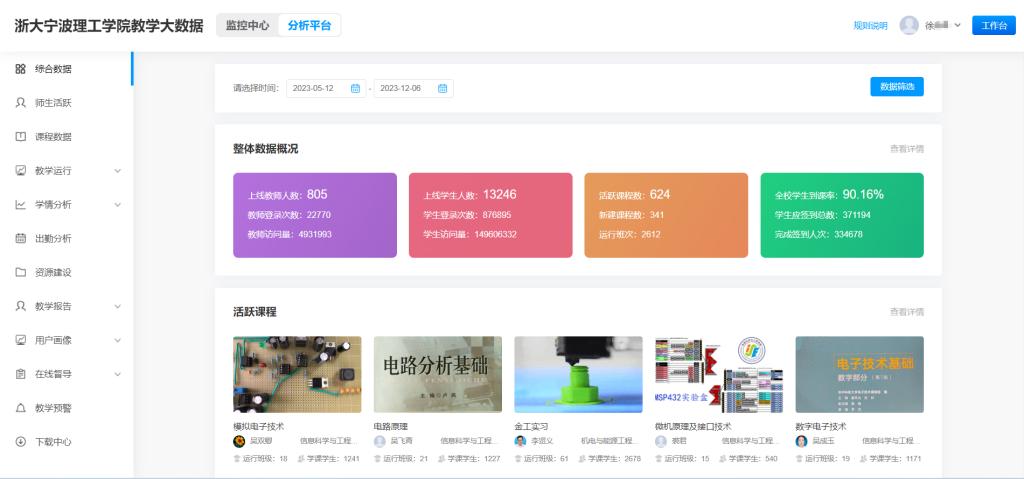Click the end date field 2023-12-06
Screen dimensions: 1024x479
click(402, 89)
